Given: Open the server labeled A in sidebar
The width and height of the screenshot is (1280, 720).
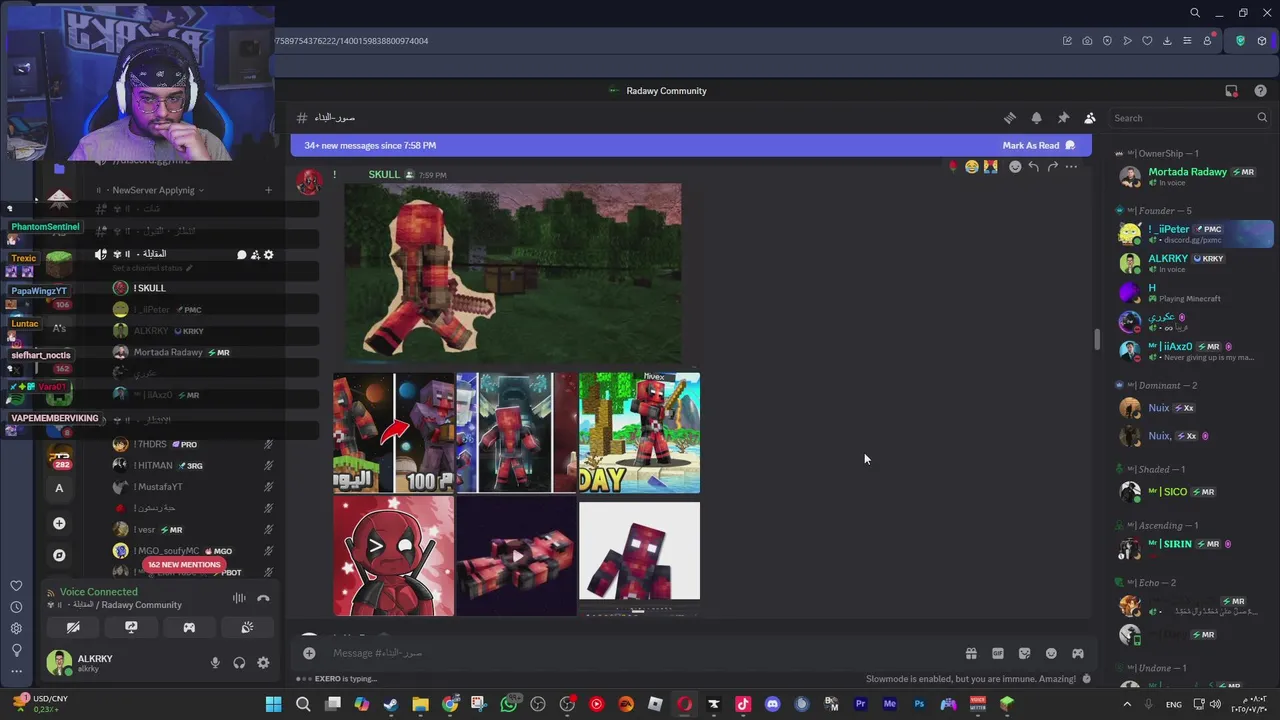Looking at the screenshot, I should click(59, 488).
